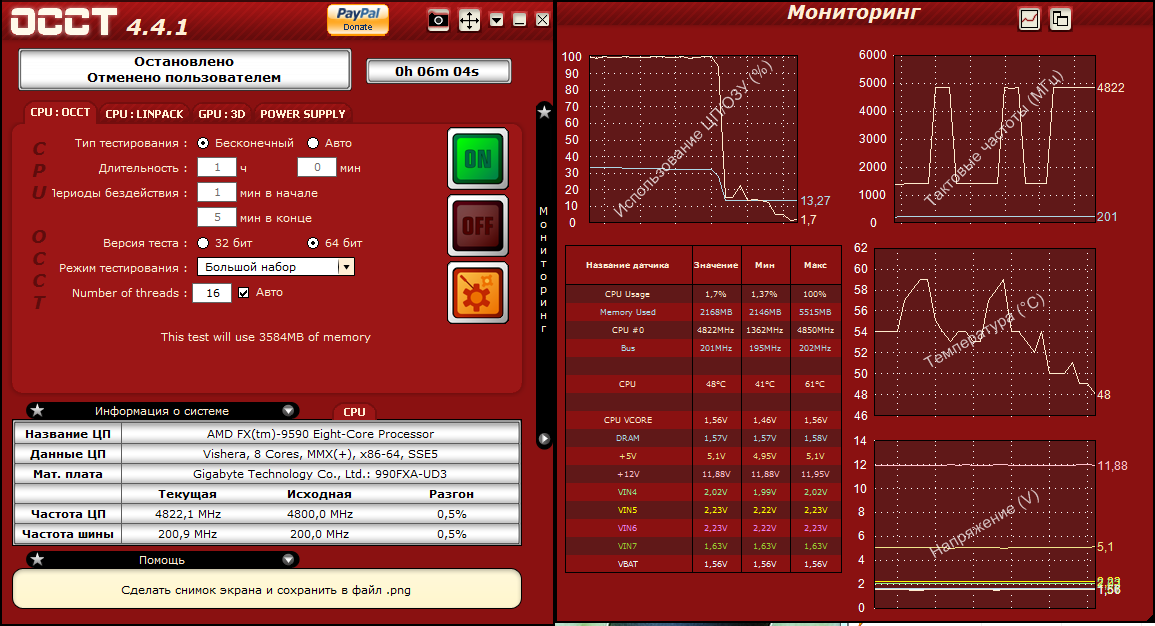1155x626 pixels.
Task: Click the arrow button below Мониторинг strip
Action: coord(544,439)
